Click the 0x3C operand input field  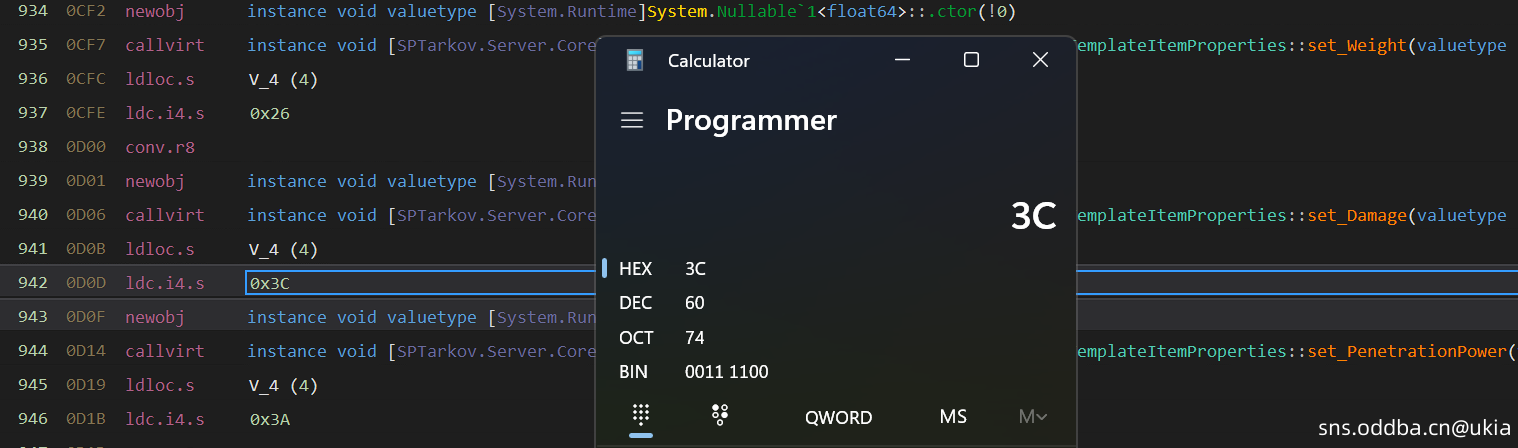(420, 283)
